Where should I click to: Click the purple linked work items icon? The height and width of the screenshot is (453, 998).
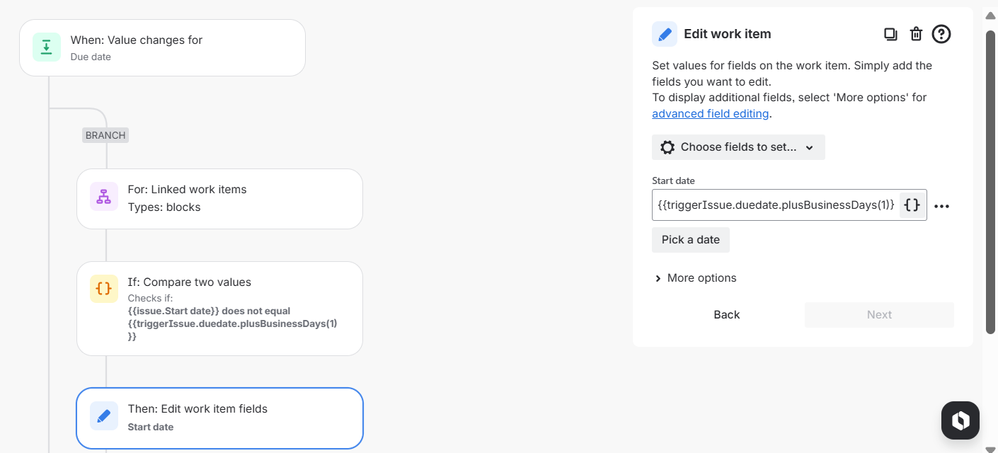pyautogui.click(x=104, y=197)
